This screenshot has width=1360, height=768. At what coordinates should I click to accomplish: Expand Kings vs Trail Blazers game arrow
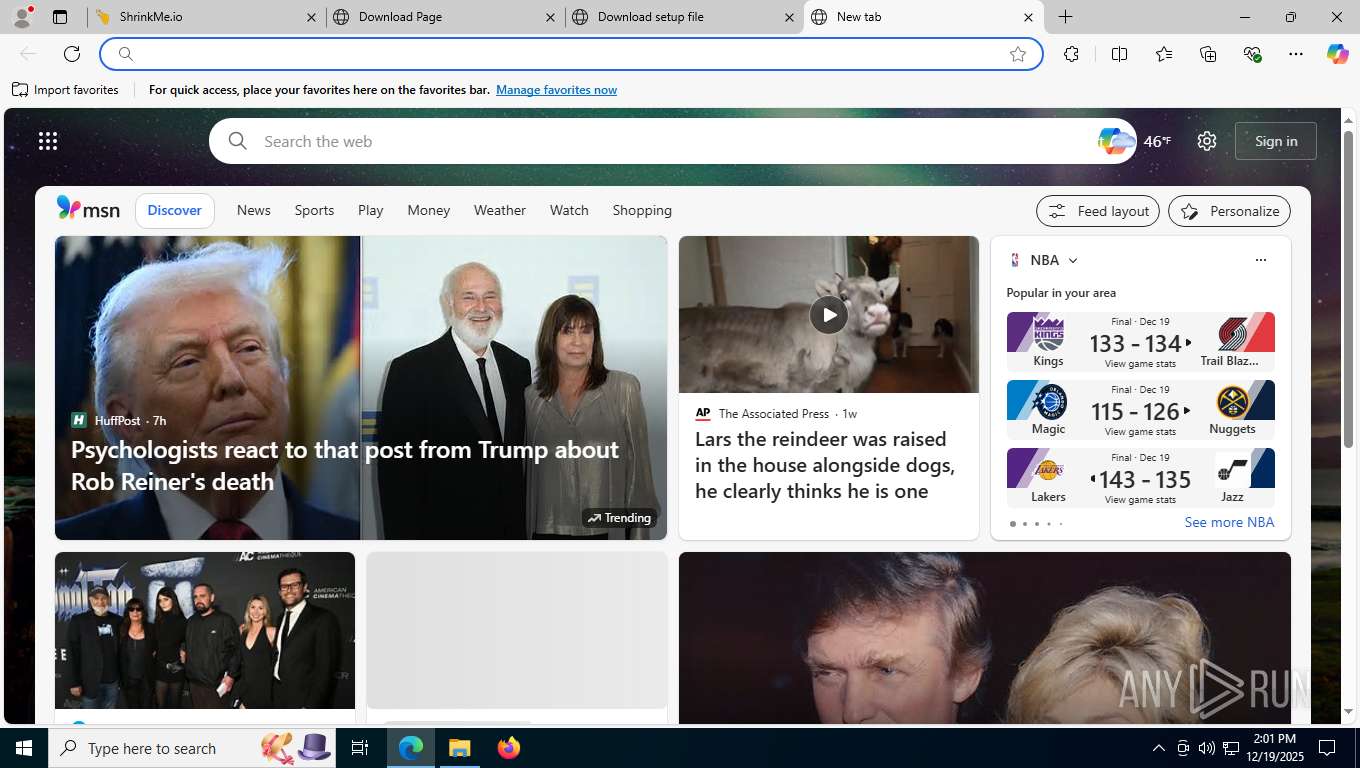click(x=1188, y=343)
